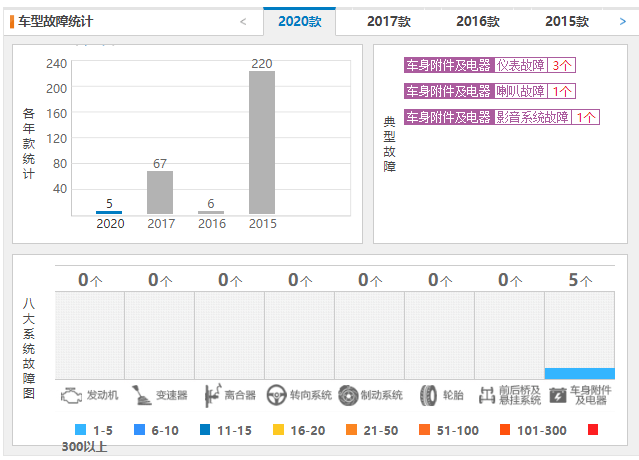The height and width of the screenshot is (460, 639).
Task: Click the 变速器 gearbox icon
Action: [x=142, y=395]
